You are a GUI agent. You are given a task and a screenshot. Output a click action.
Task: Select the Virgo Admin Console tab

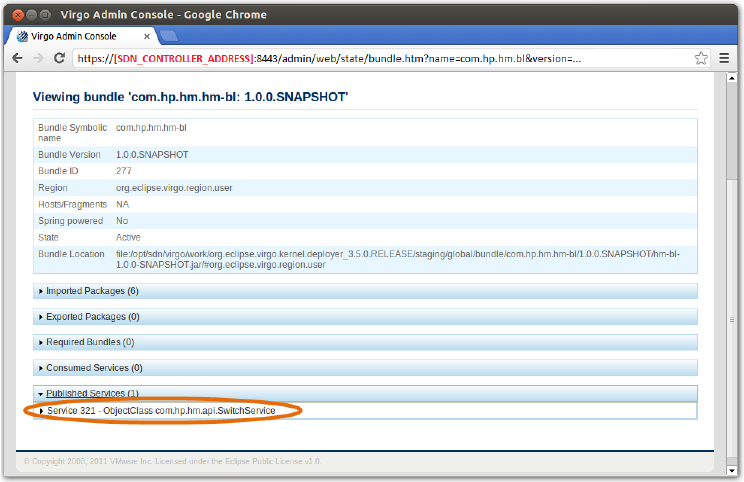(x=75, y=36)
